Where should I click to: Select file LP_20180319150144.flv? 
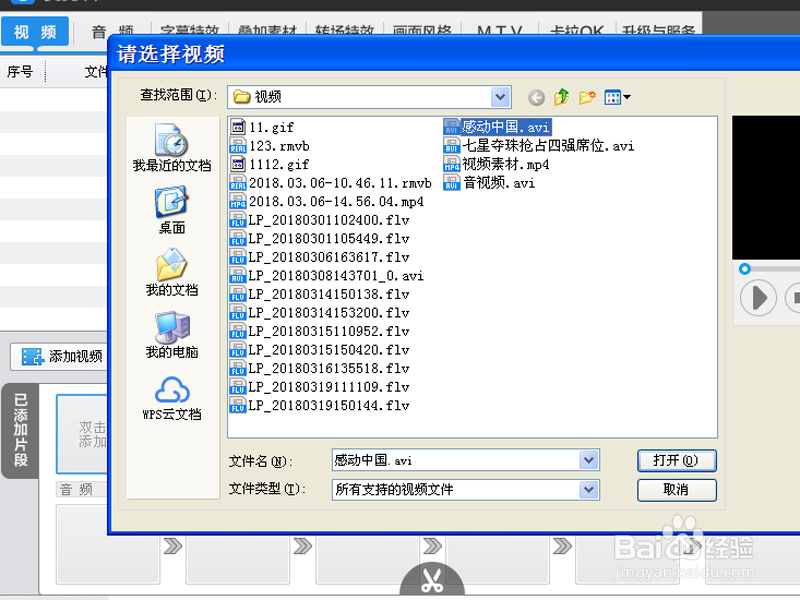pyautogui.click(x=319, y=405)
